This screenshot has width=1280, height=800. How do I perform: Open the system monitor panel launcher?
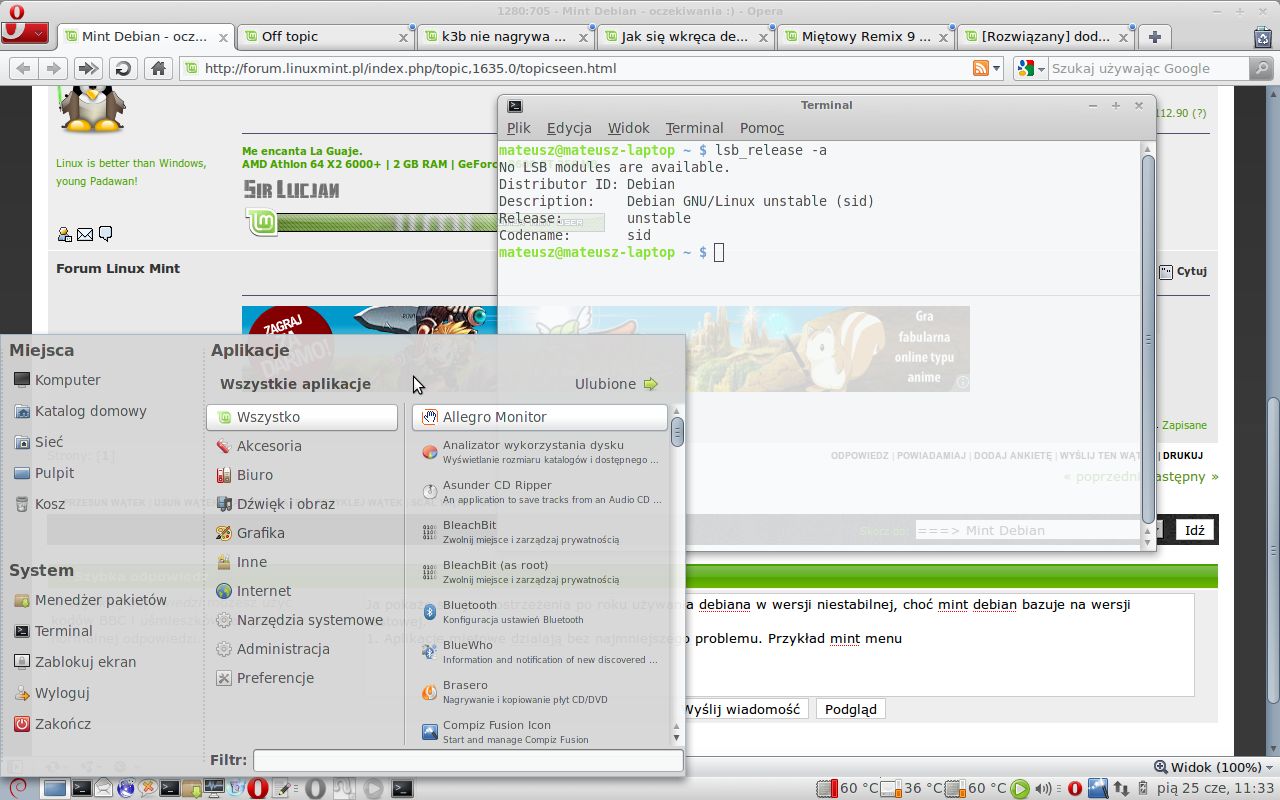pos(214,788)
